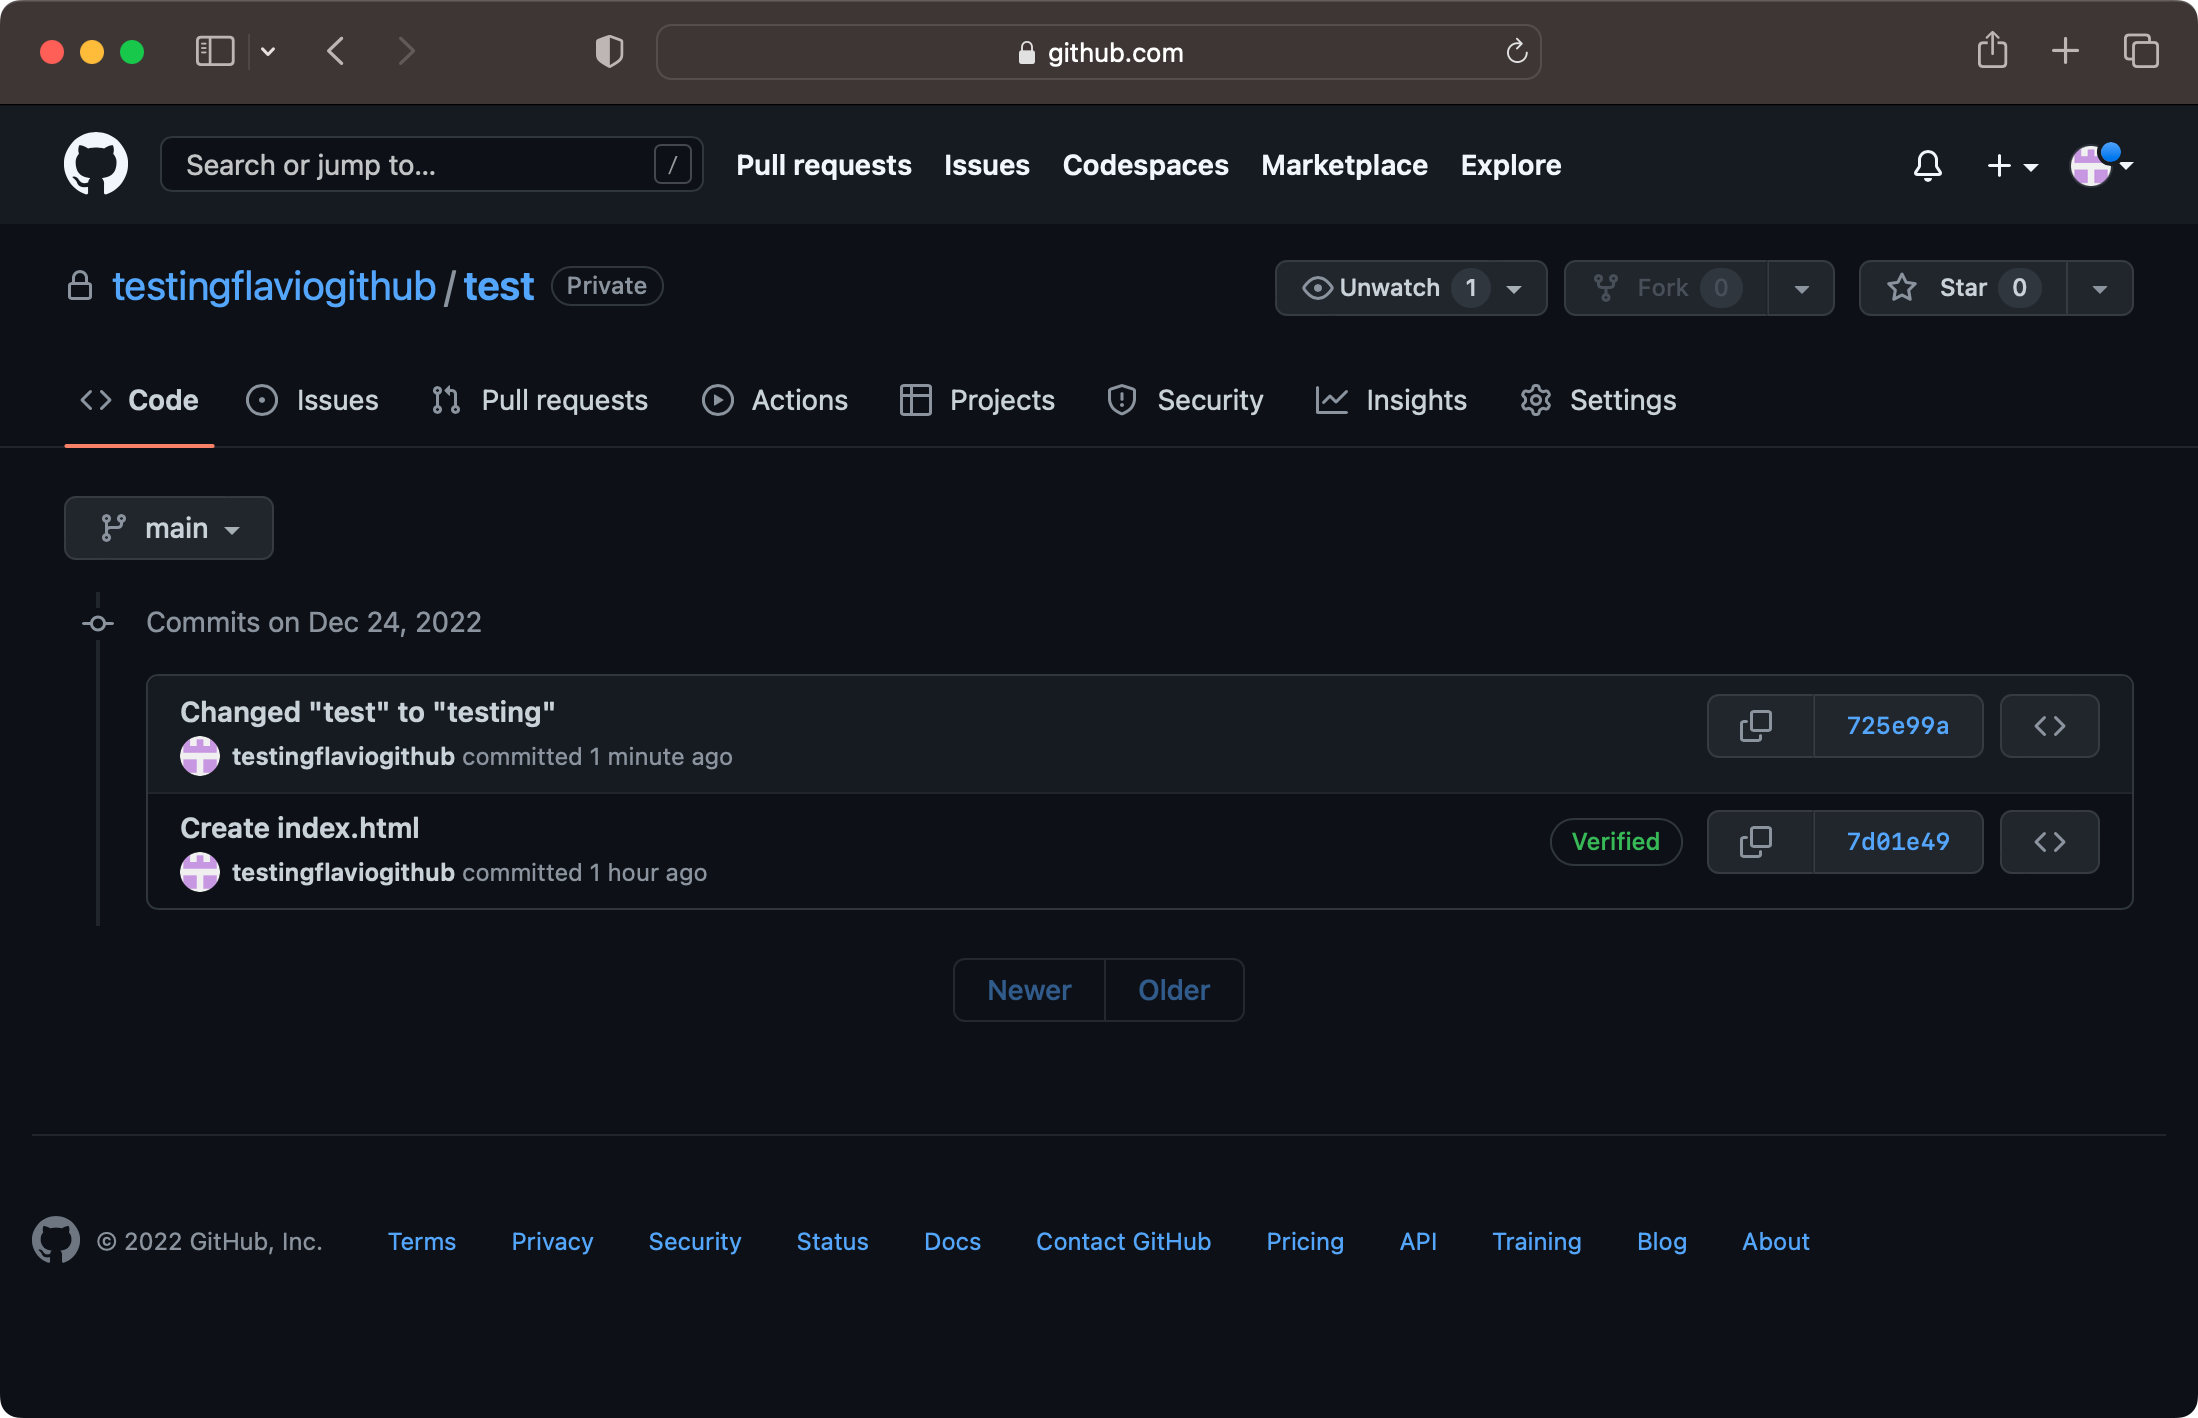Viewport: 2198px width, 1418px height.
Task: Open the notifications bell
Action: tap(1928, 165)
